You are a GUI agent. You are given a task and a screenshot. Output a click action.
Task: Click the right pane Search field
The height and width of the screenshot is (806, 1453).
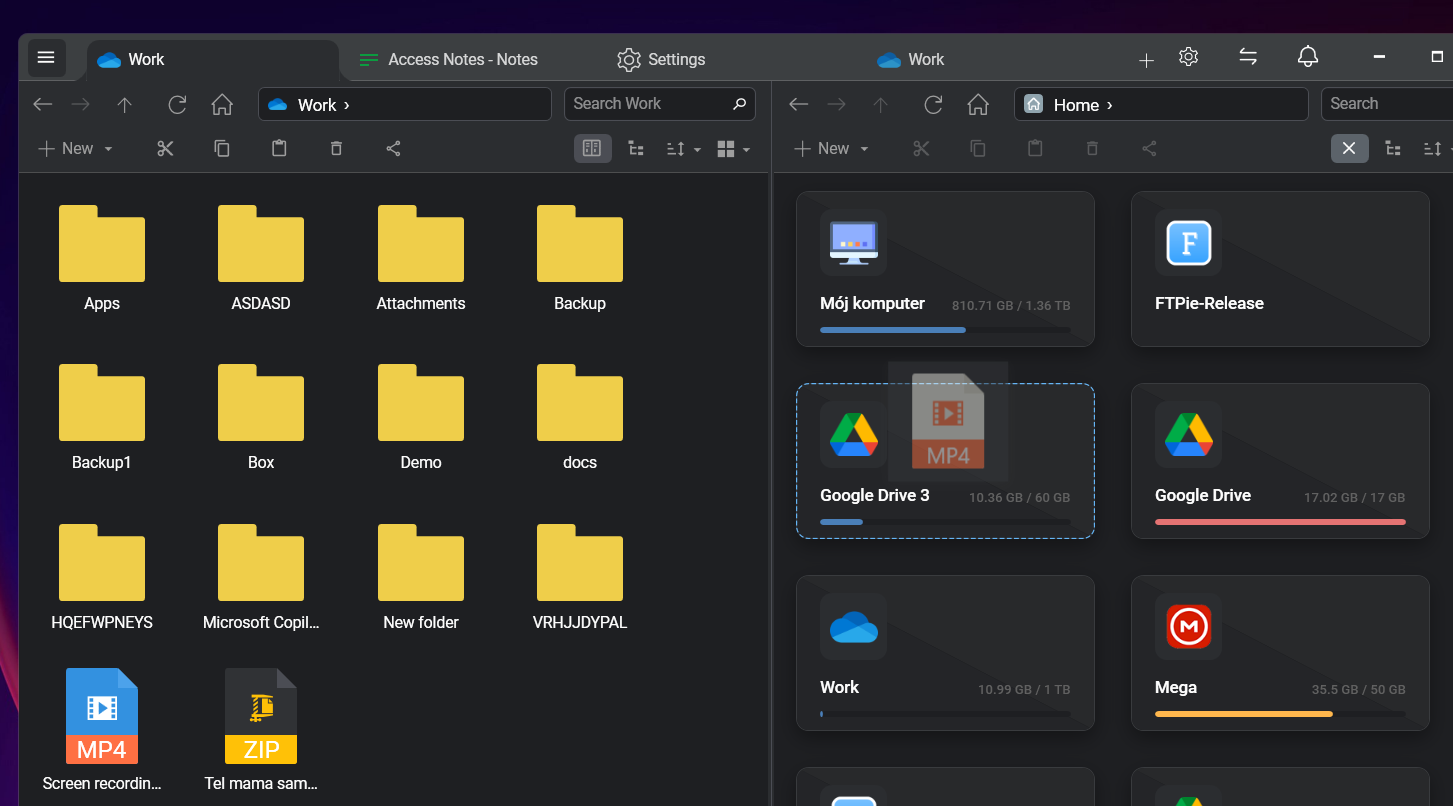(x=1387, y=104)
